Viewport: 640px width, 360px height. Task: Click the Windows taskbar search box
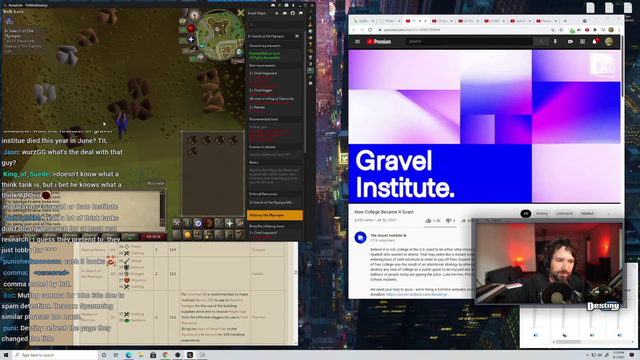coord(55,355)
